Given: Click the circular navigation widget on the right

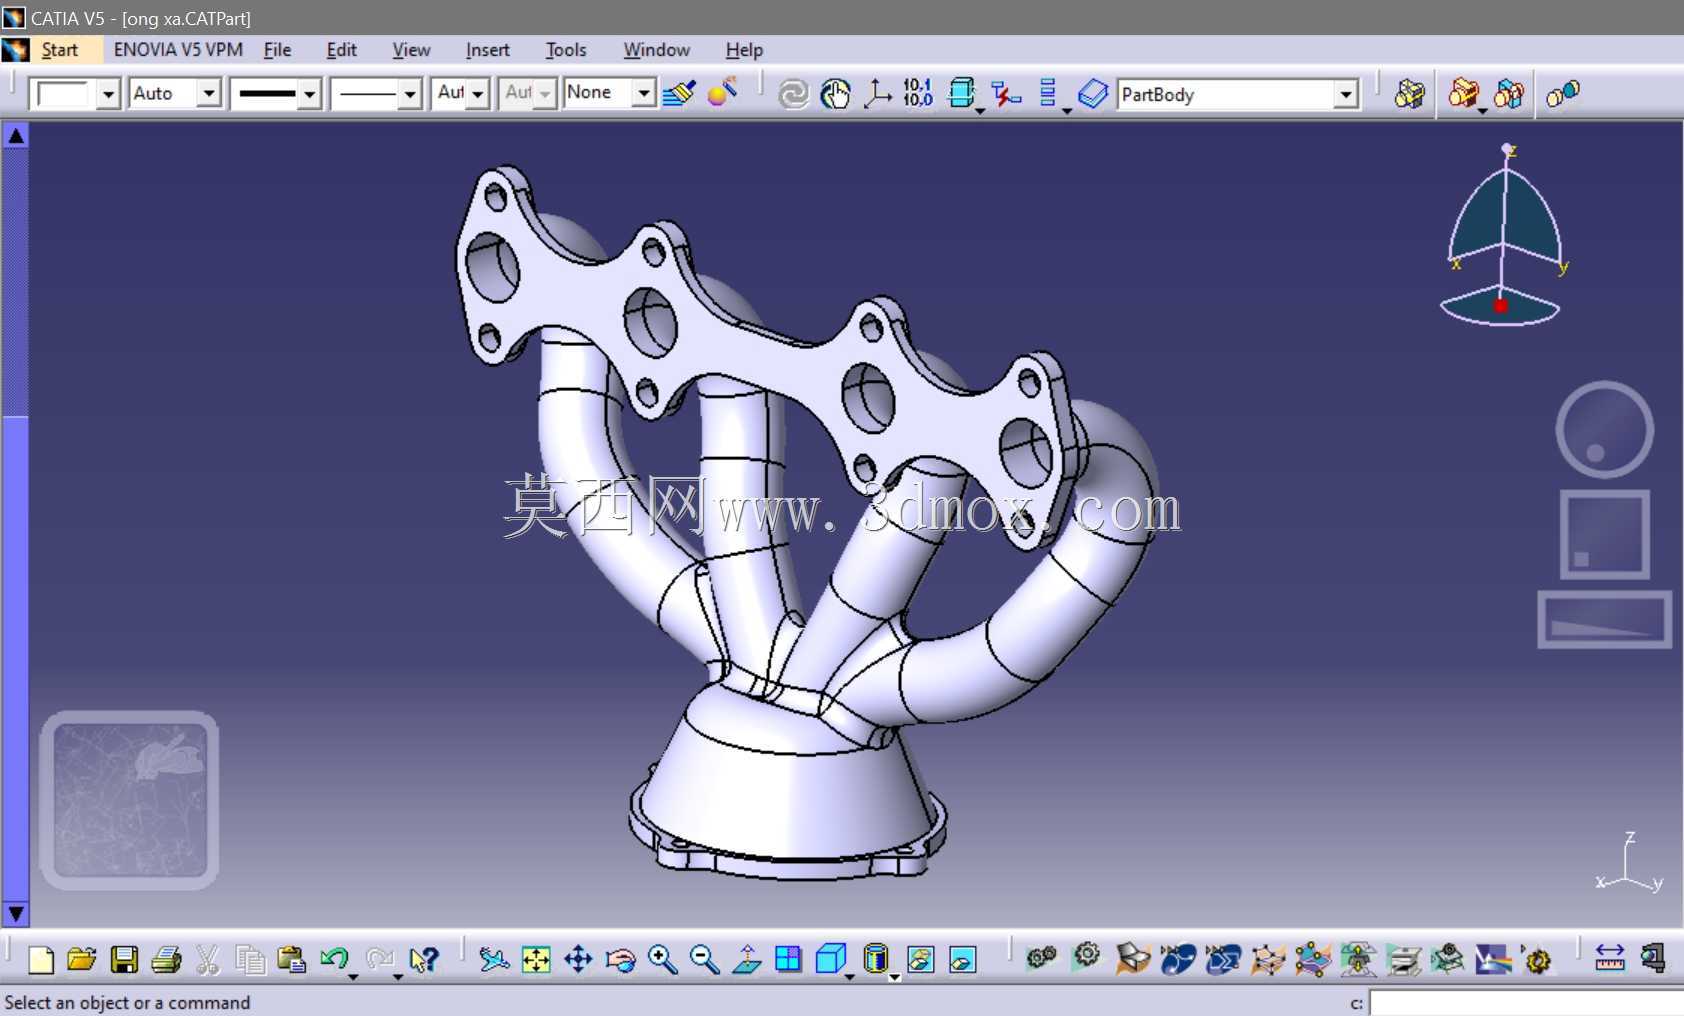Looking at the screenshot, I should [1605, 430].
